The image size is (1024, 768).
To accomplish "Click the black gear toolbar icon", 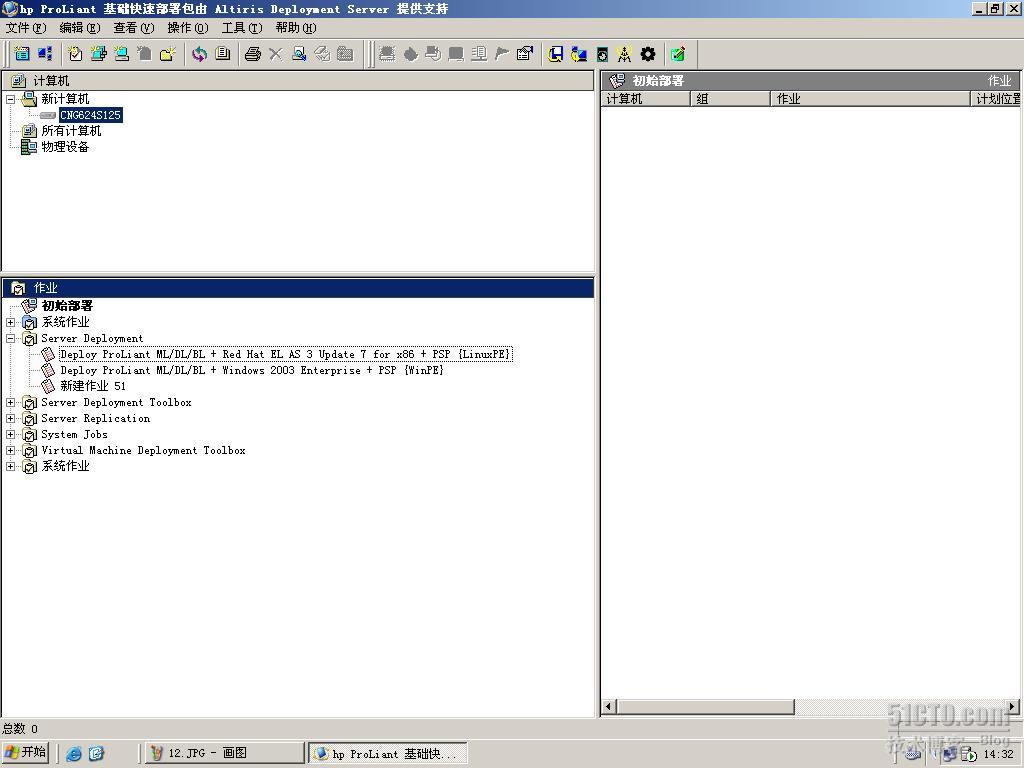I will 648,54.
